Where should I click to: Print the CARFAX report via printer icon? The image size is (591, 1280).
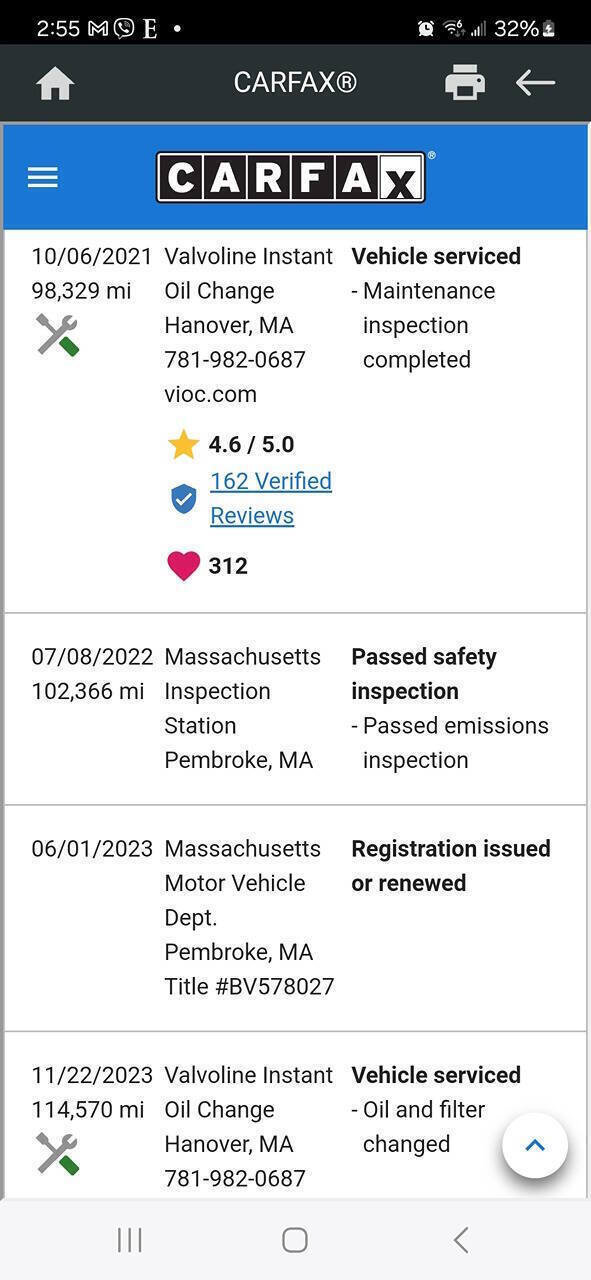(x=465, y=83)
